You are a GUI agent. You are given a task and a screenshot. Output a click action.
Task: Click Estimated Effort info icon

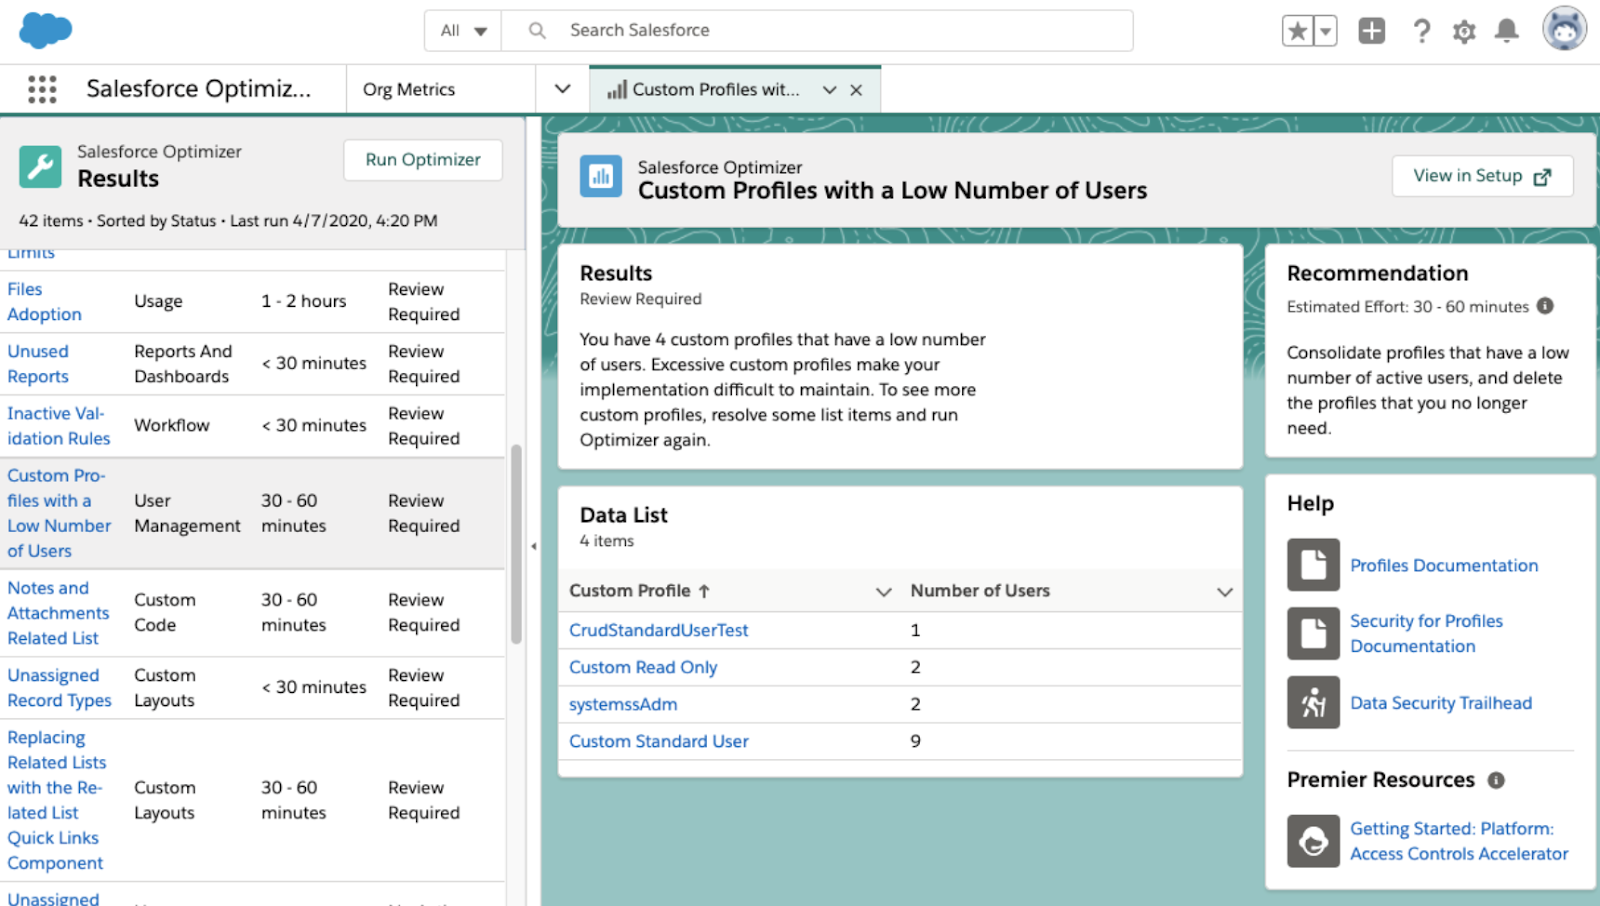point(1545,306)
